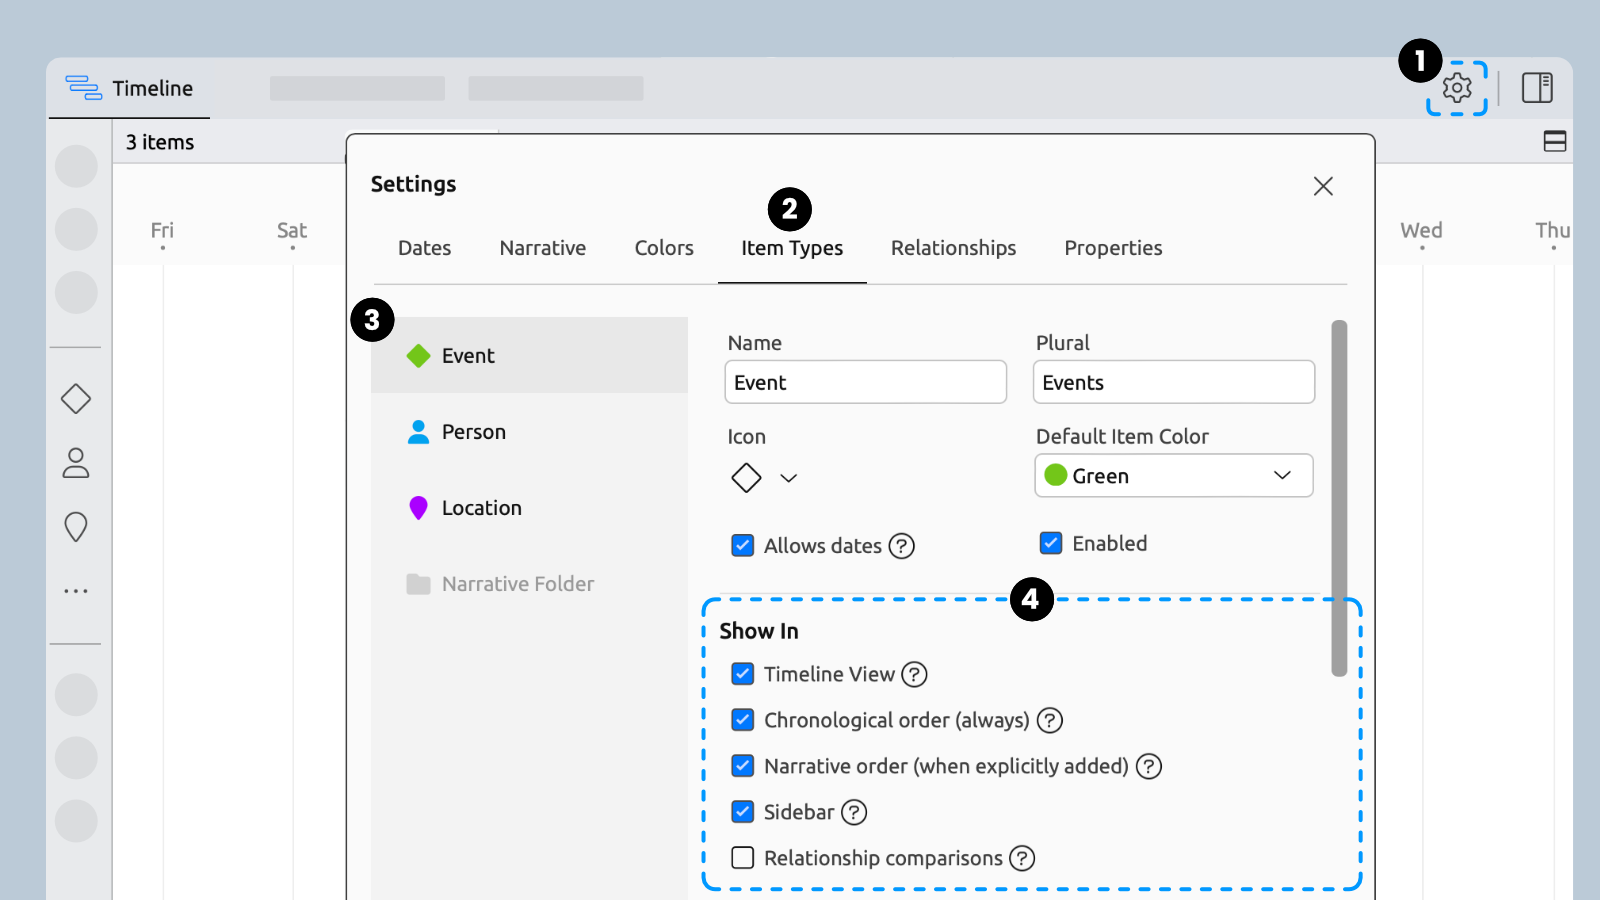Screen dimensions: 1600x900
Task: Select the Timeline tab at top
Action: point(129,88)
